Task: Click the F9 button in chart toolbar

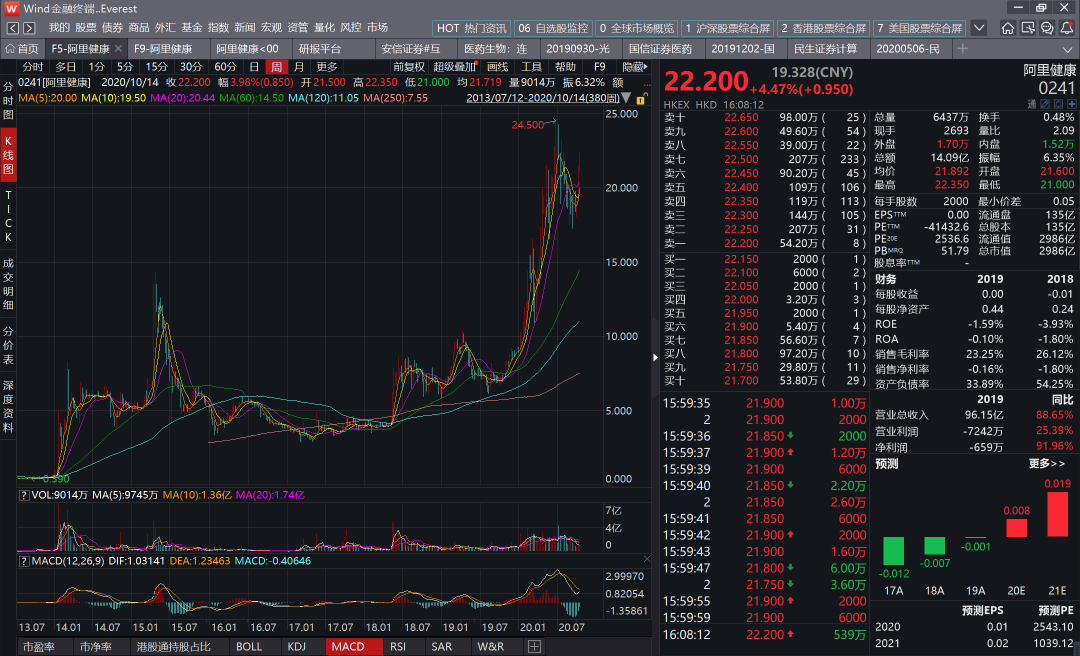Action: coord(599,67)
